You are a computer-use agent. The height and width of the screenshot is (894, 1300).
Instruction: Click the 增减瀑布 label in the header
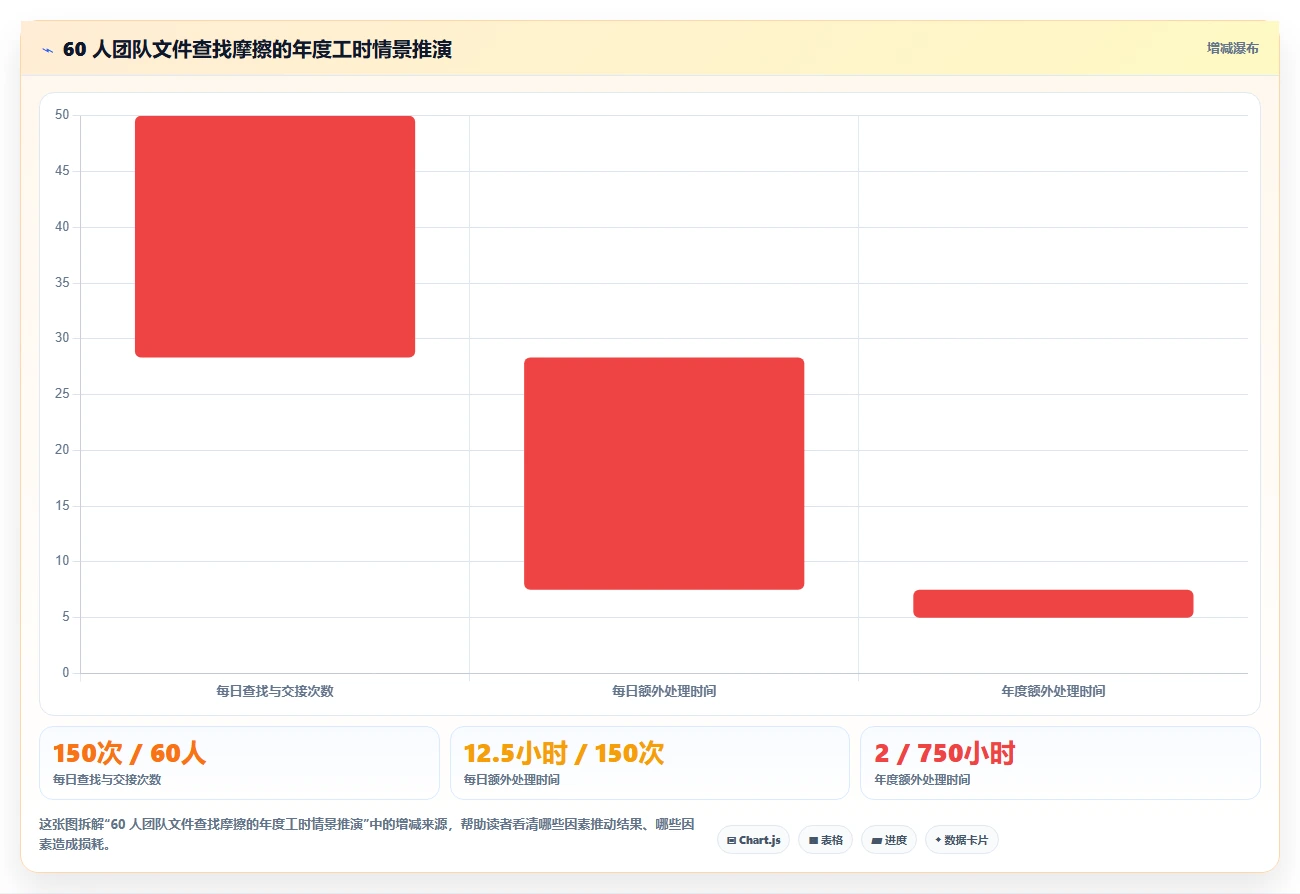coord(1232,48)
